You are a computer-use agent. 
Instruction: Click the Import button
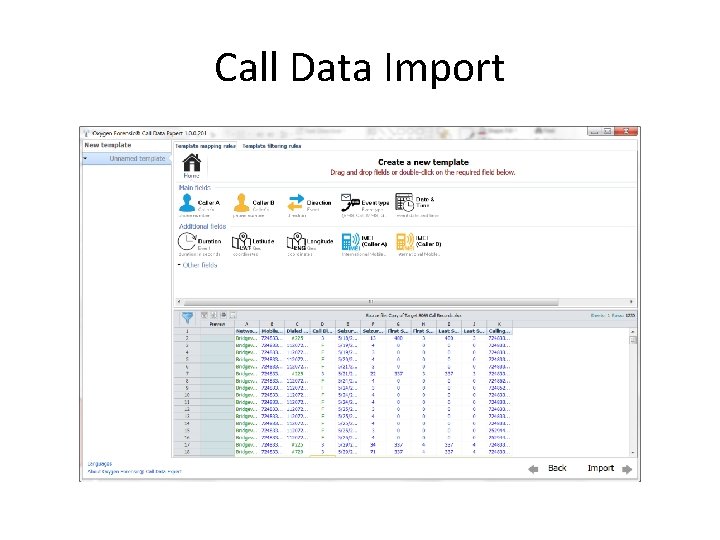coord(601,468)
